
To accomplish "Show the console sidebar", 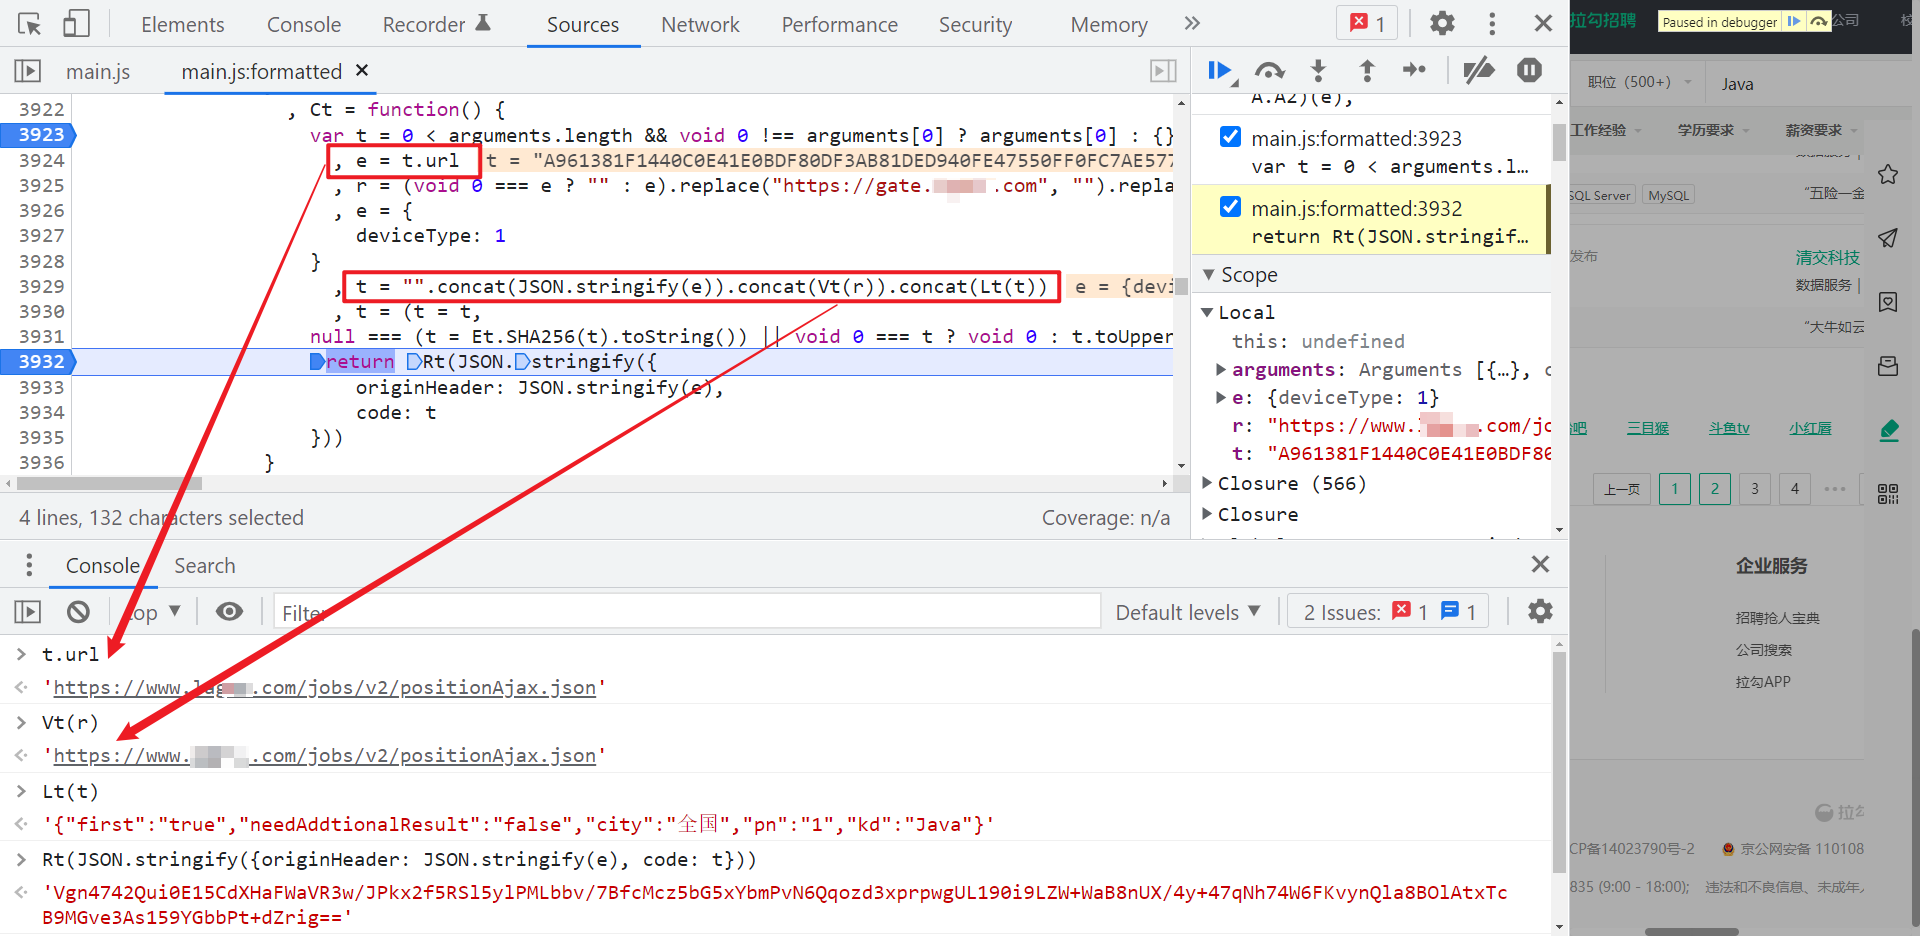I will [28, 612].
